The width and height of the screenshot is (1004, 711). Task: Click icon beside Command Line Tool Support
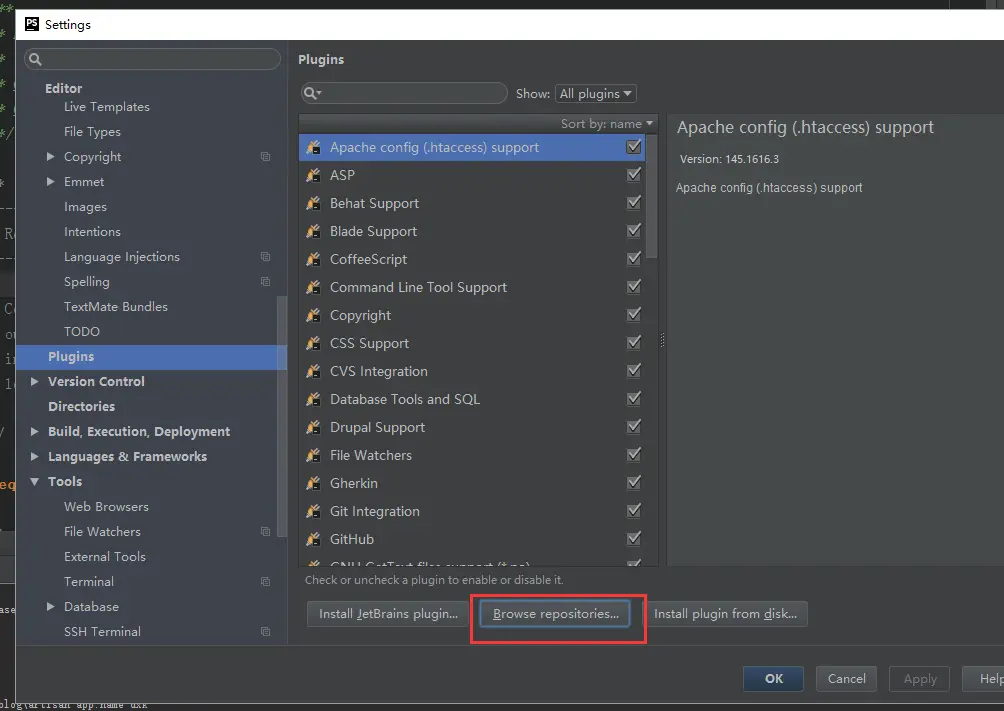click(313, 287)
